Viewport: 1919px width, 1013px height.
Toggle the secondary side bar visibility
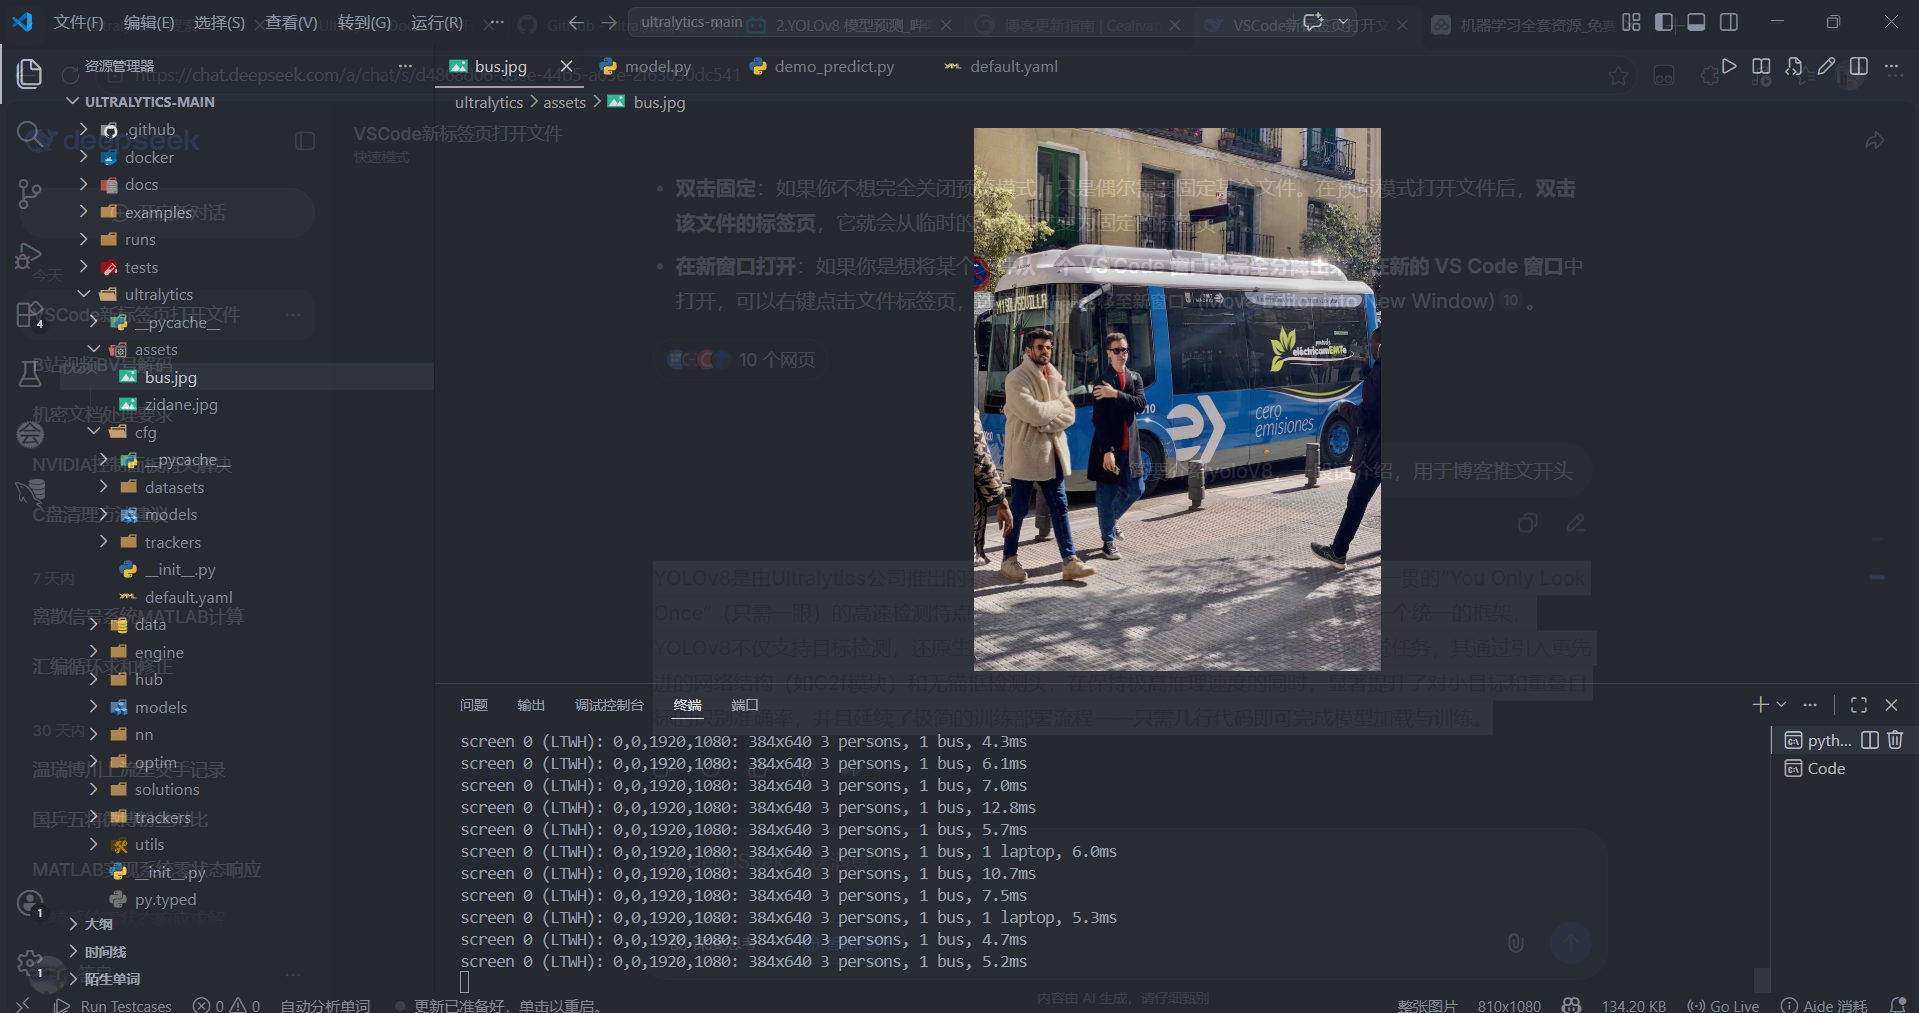tap(1729, 22)
